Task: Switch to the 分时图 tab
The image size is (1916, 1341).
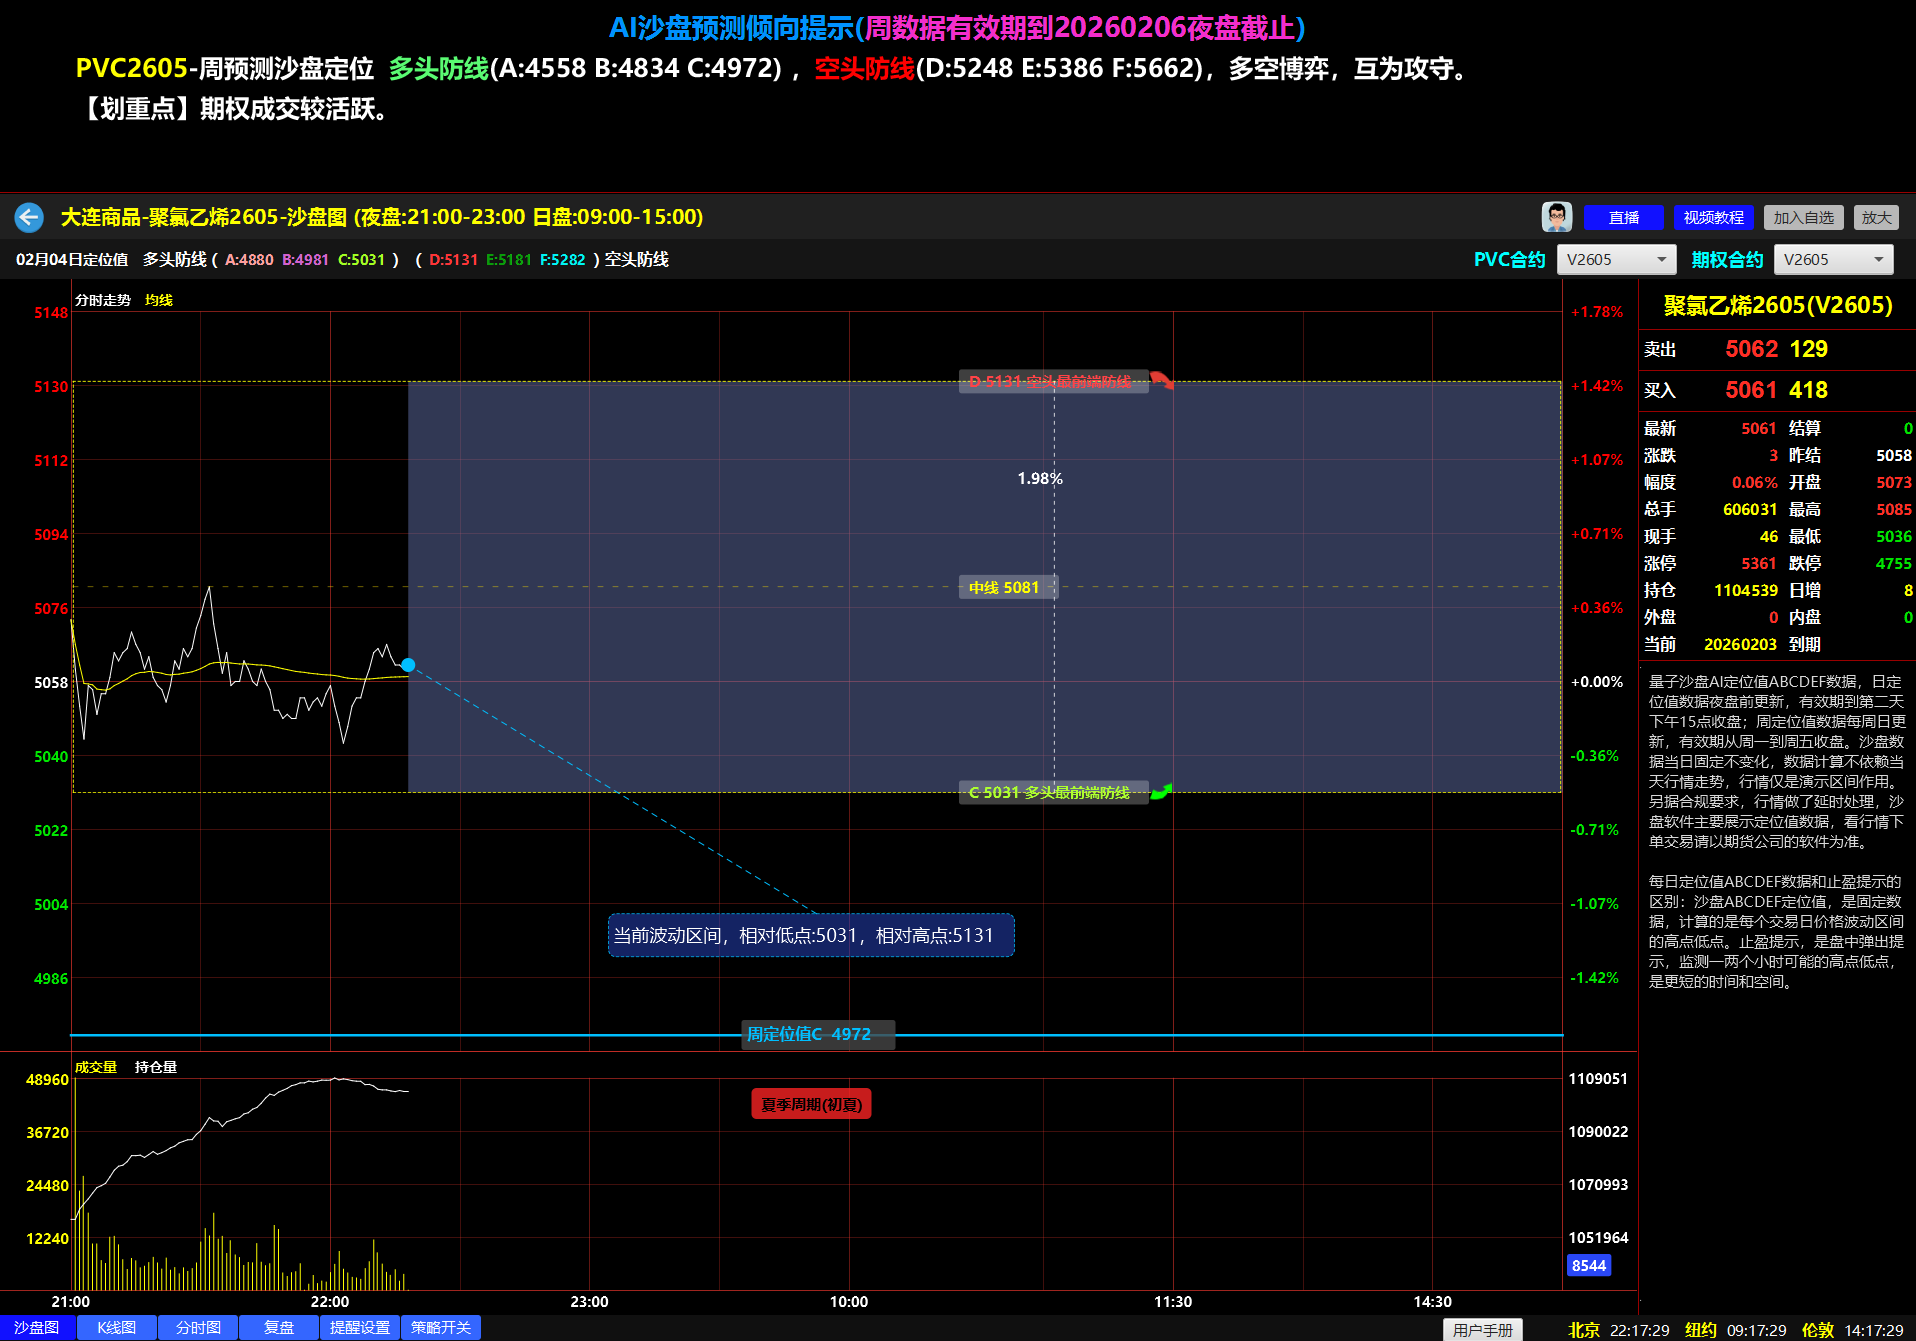Action: 198,1327
